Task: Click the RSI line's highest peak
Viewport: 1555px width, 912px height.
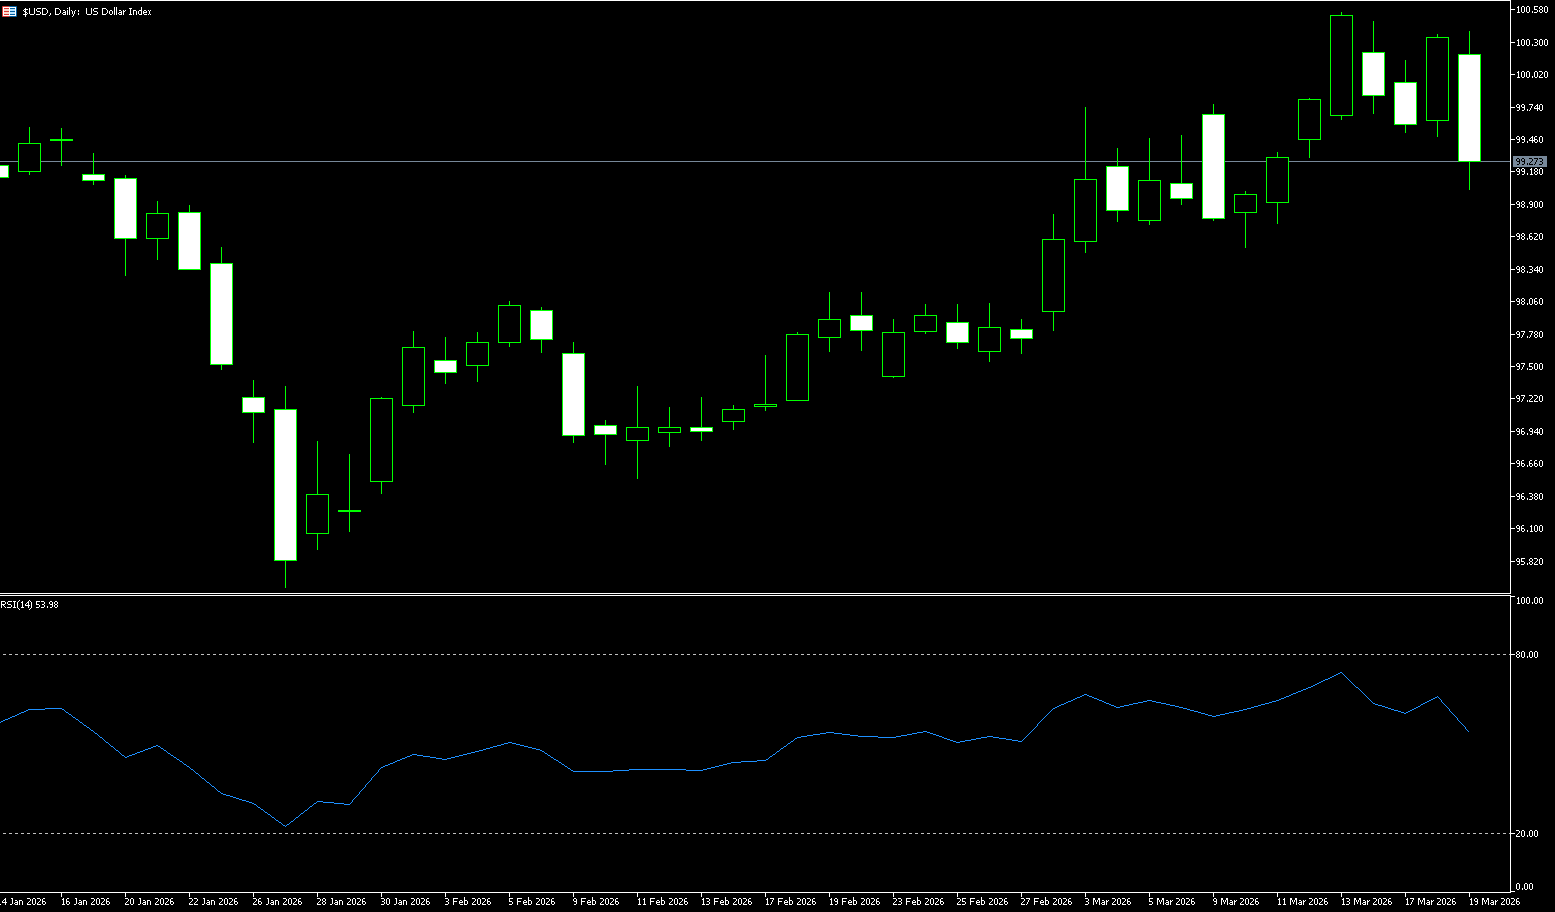Action: click(x=1341, y=673)
